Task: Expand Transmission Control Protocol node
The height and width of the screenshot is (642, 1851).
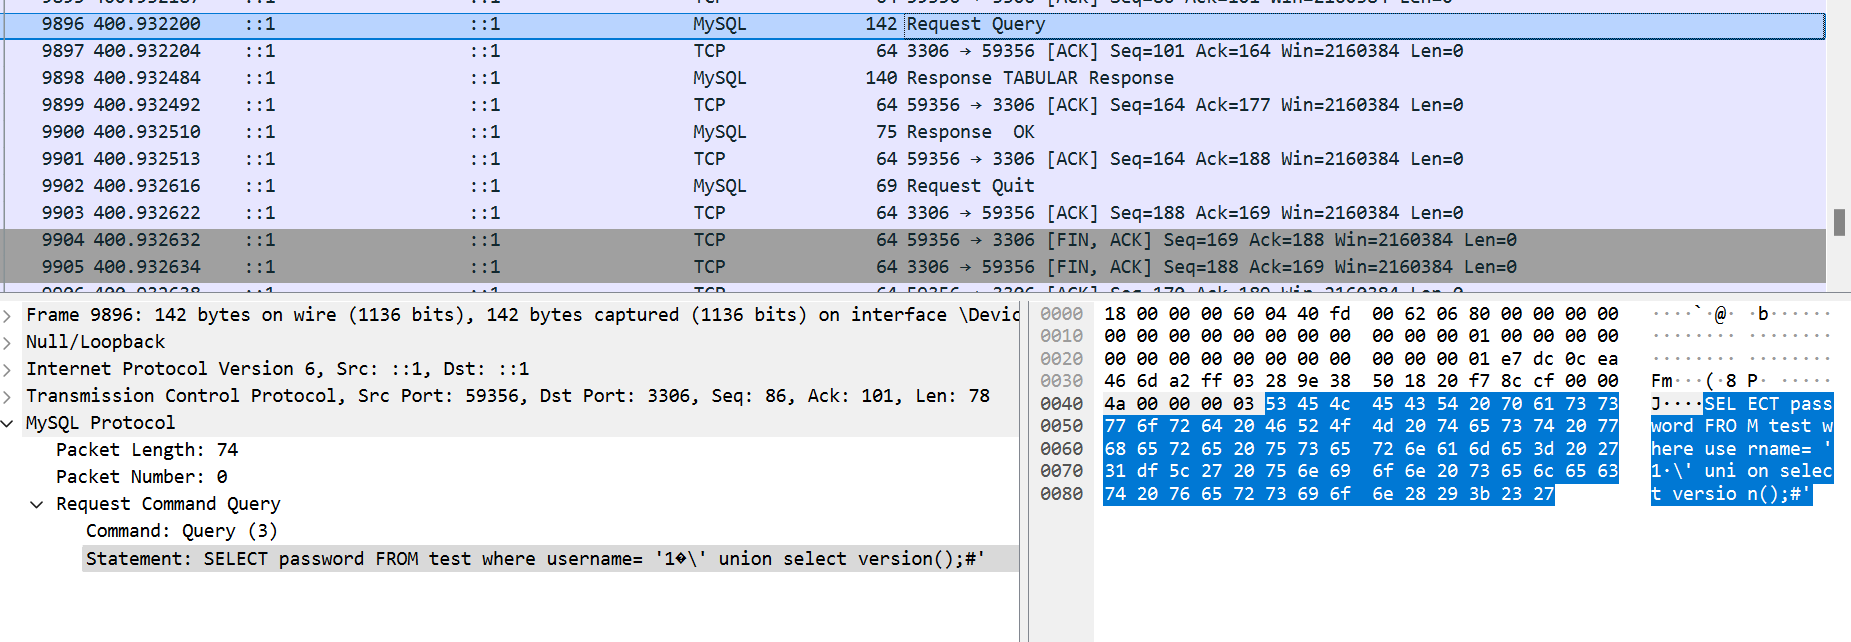Action: point(8,397)
